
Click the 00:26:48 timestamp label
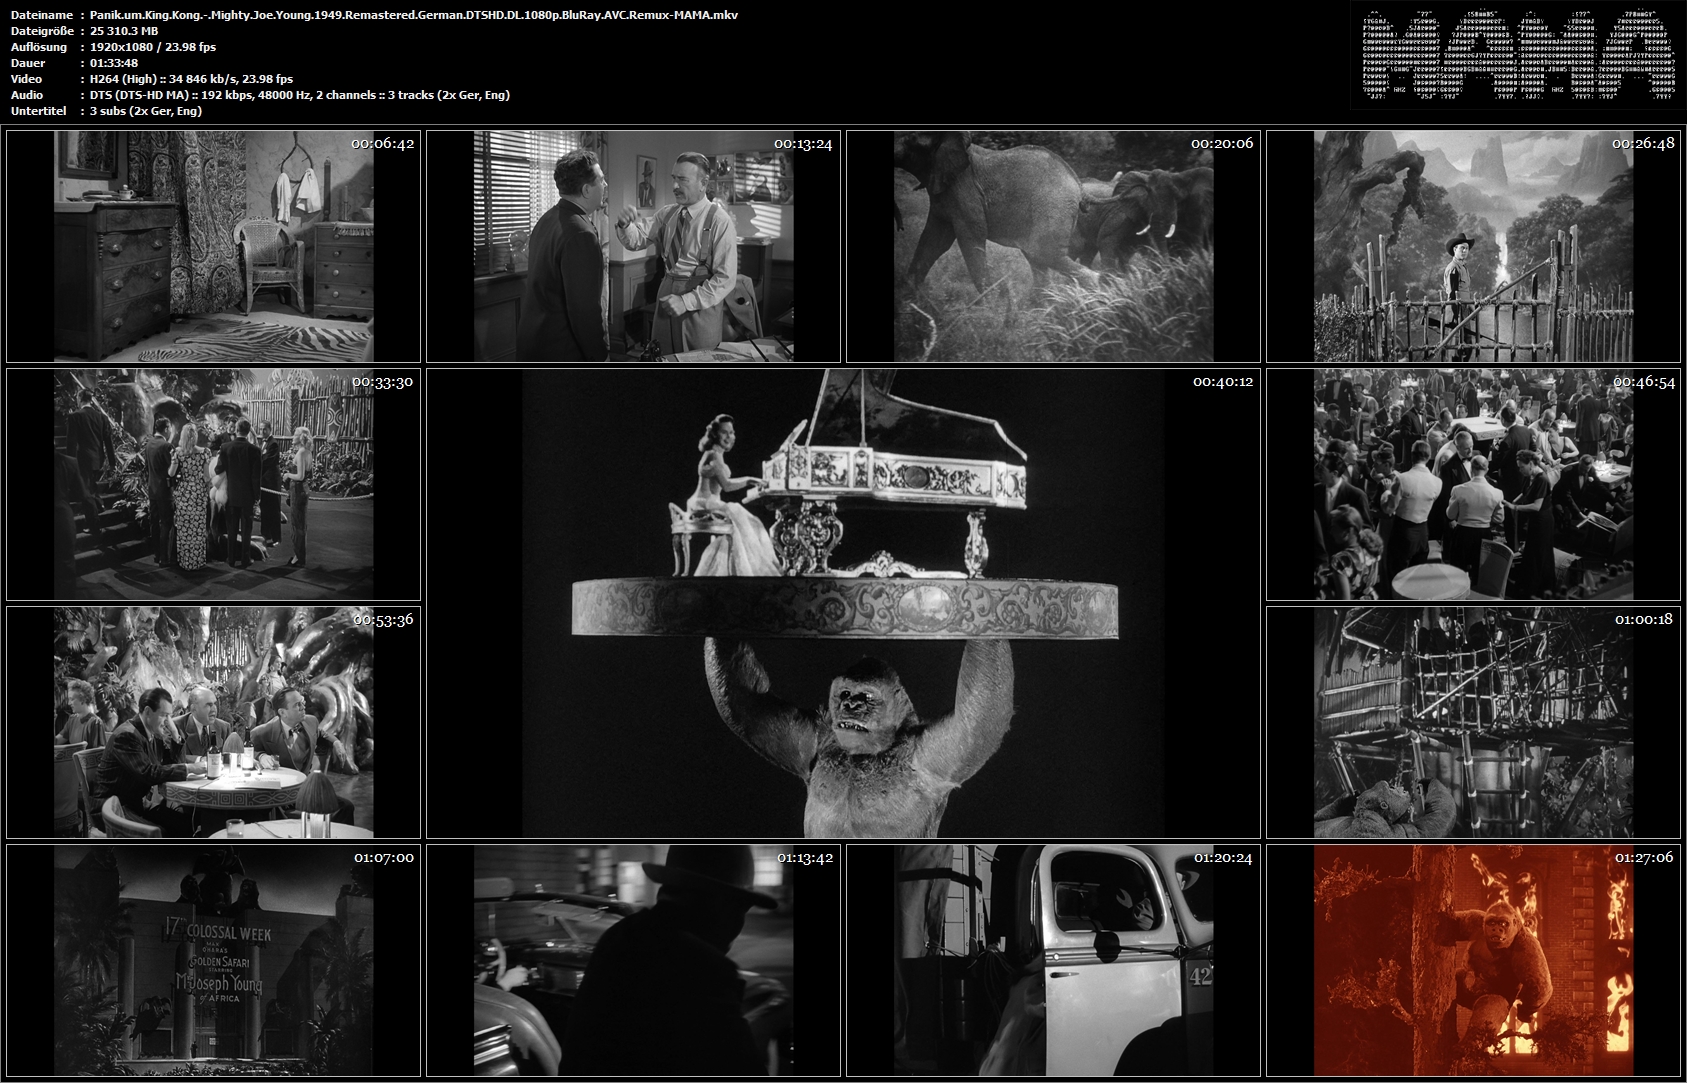1643,143
